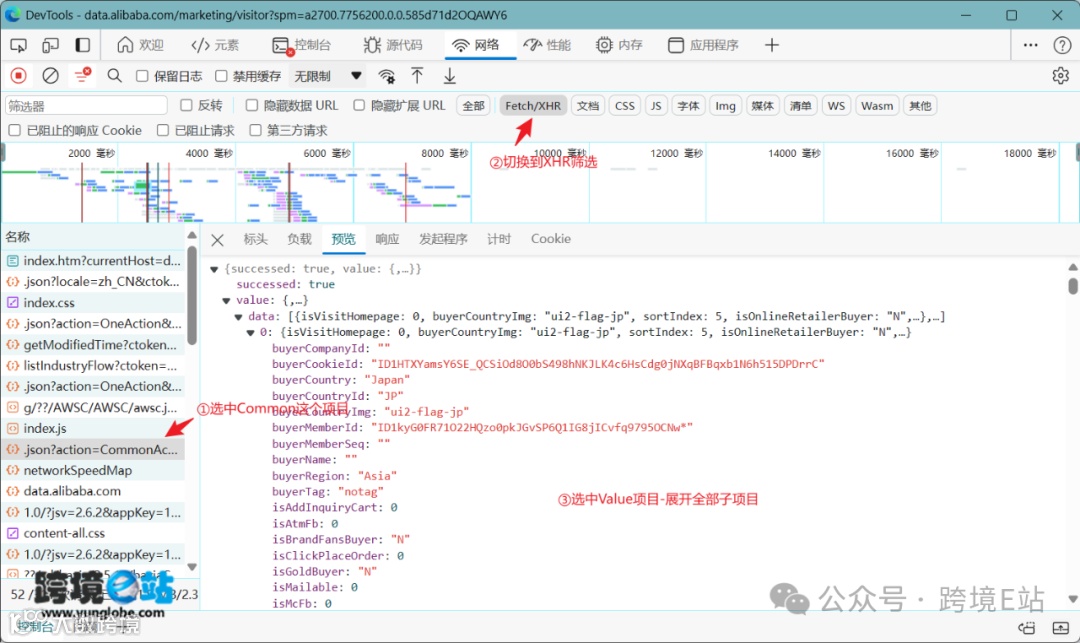Select the Wasm filter

point(877,106)
